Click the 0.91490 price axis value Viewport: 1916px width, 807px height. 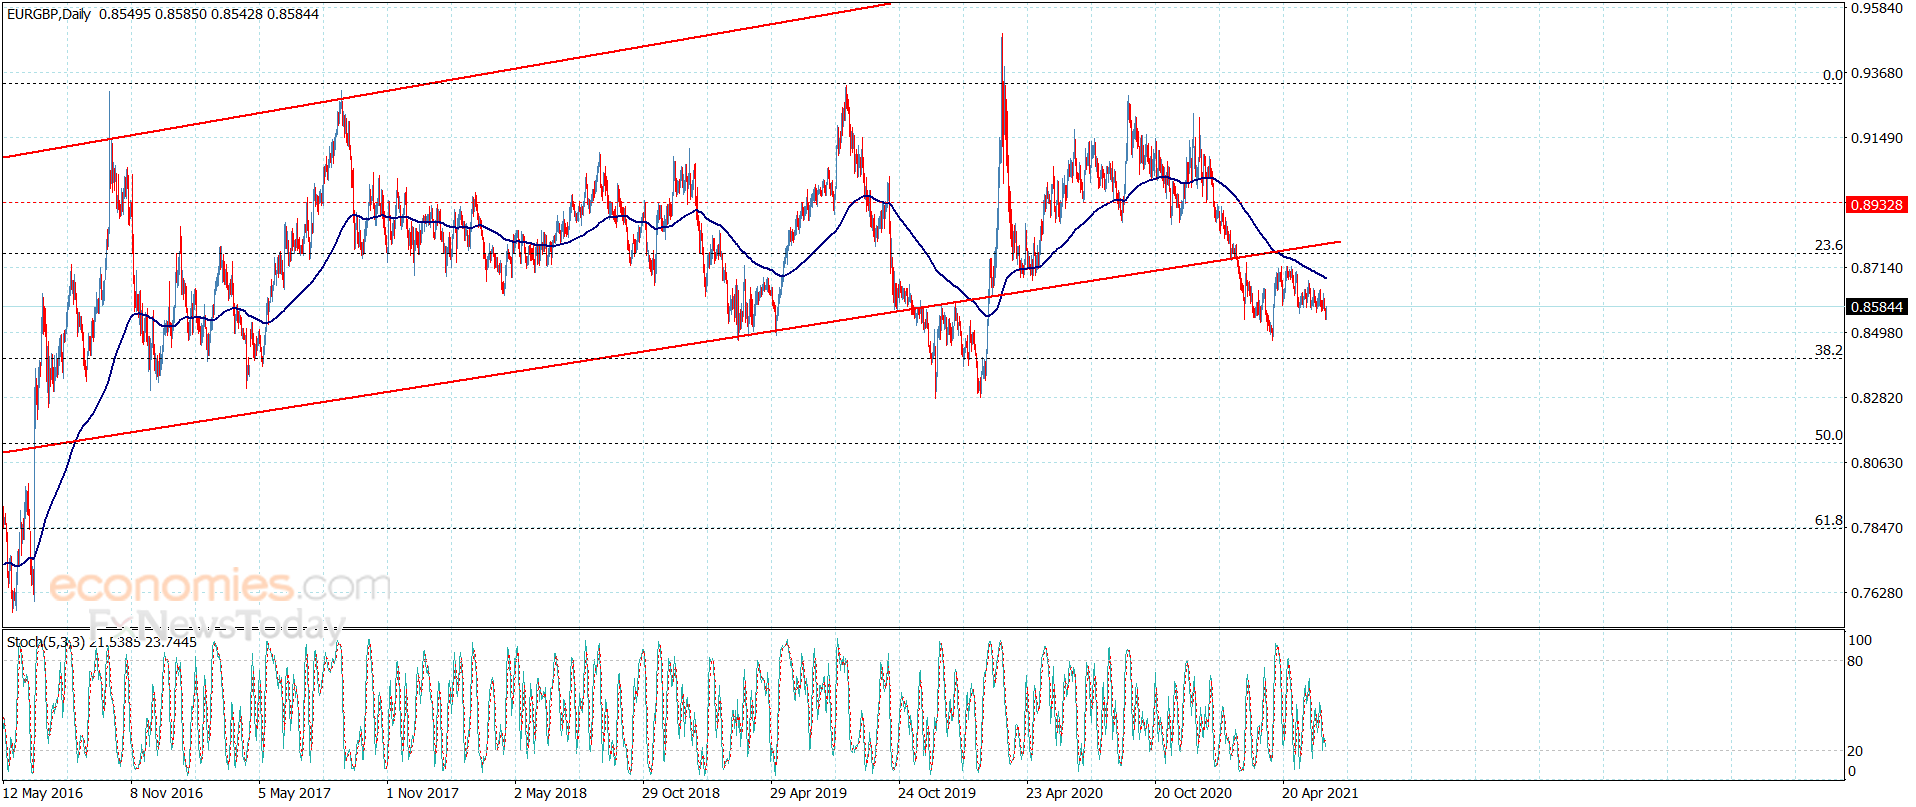pyautogui.click(x=1877, y=138)
